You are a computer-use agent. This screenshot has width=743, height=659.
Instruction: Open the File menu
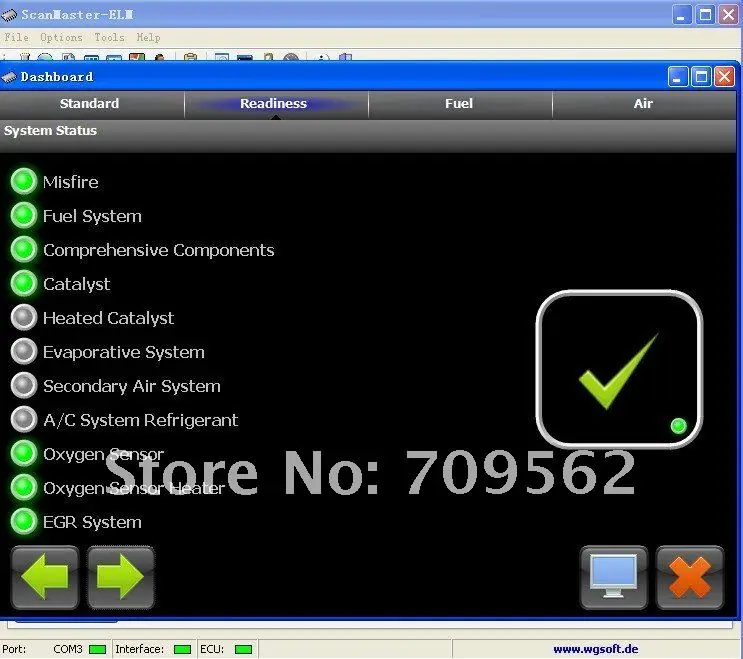(x=17, y=37)
